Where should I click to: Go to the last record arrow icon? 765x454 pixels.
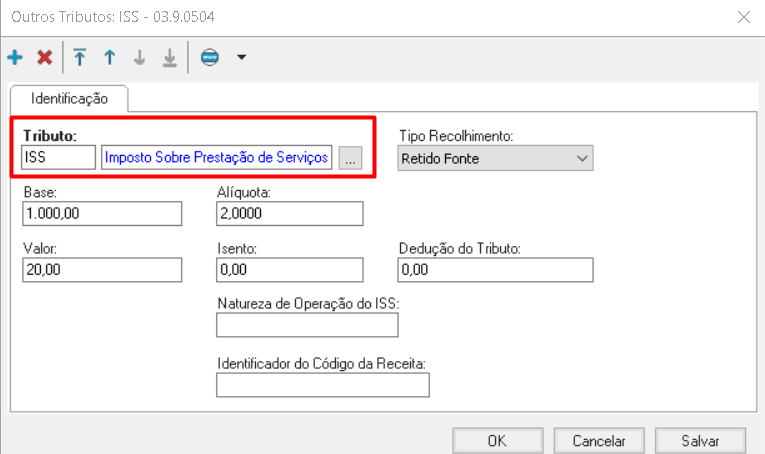click(x=169, y=58)
